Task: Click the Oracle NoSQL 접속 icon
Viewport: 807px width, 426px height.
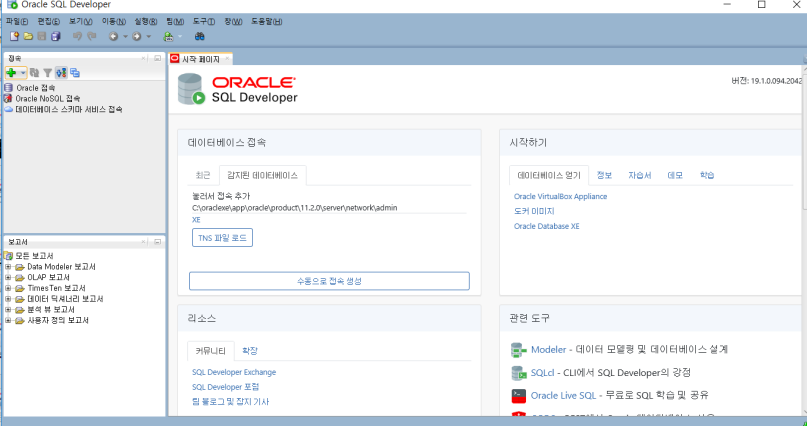Action: pyautogui.click(x=8, y=98)
